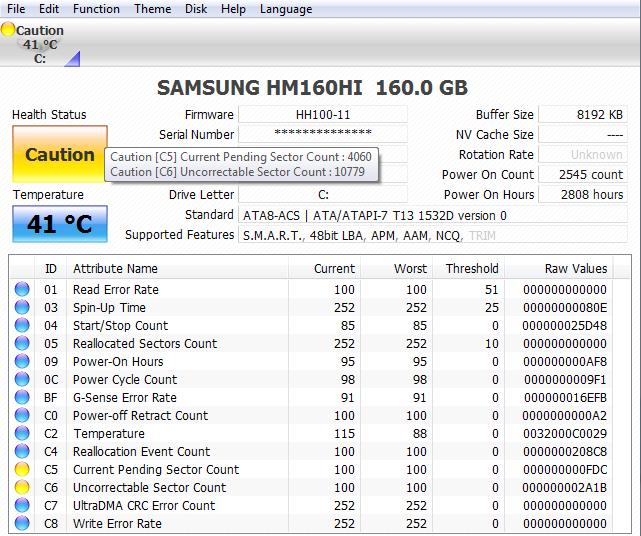
Task: Select the UltraDMA CRC Error Count name
Action: pos(144,505)
